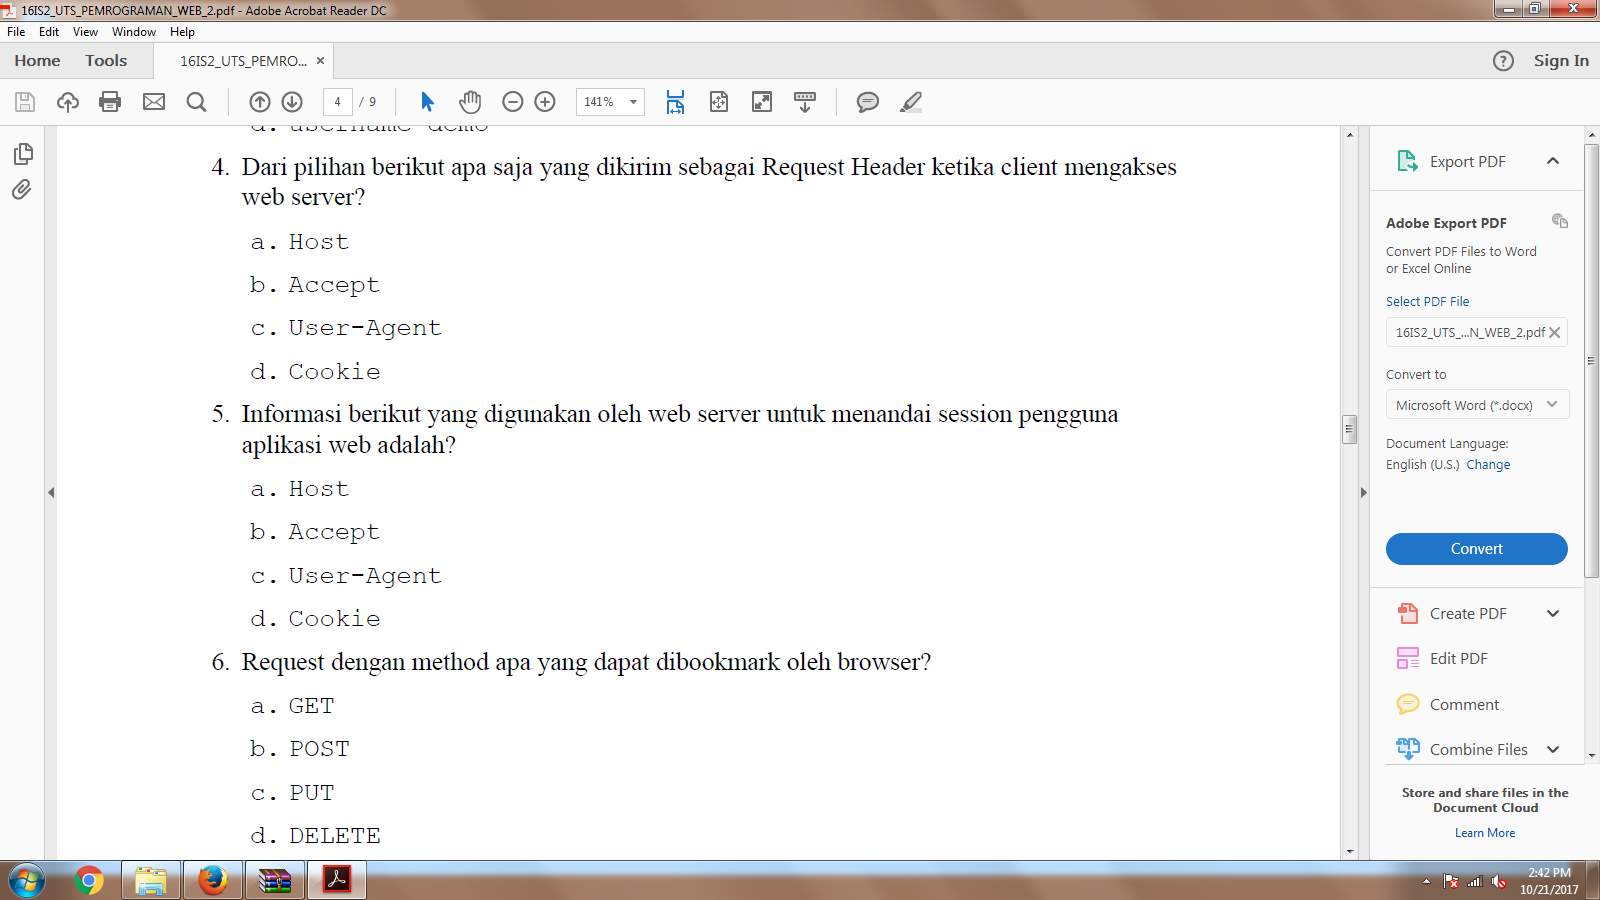Zoom in with plus icon

(x=545, y=102)
